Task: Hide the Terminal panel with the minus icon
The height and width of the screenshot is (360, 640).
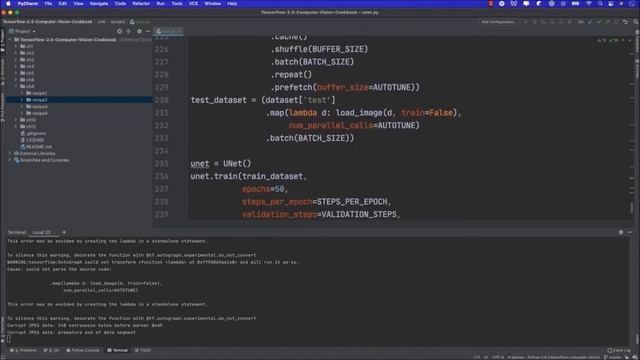Action: click(630, 232)
